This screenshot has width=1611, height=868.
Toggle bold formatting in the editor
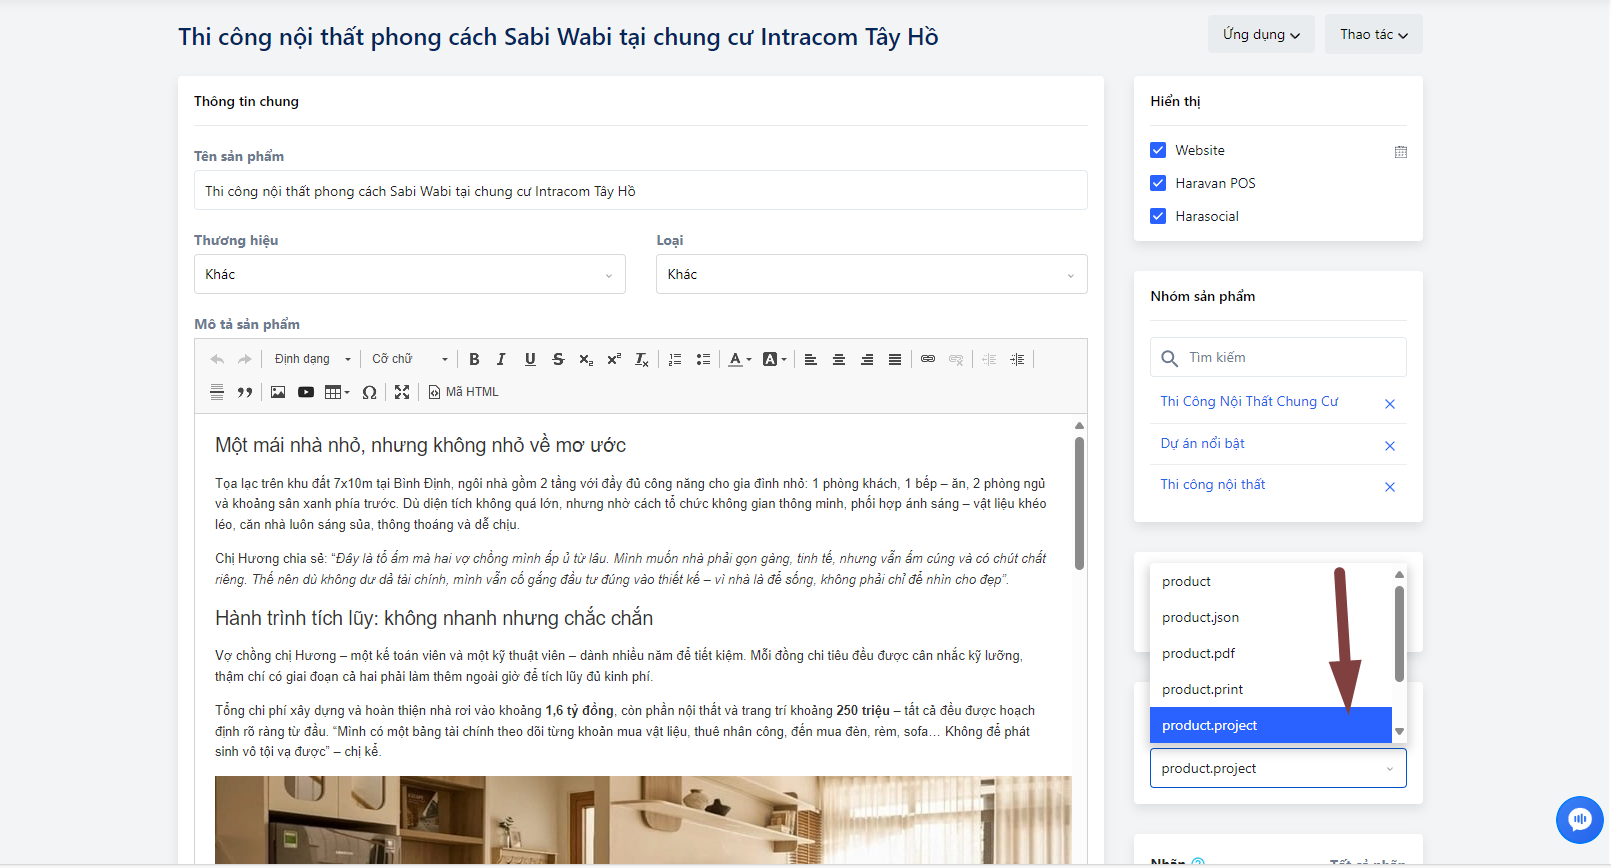[x=474, y=359]
